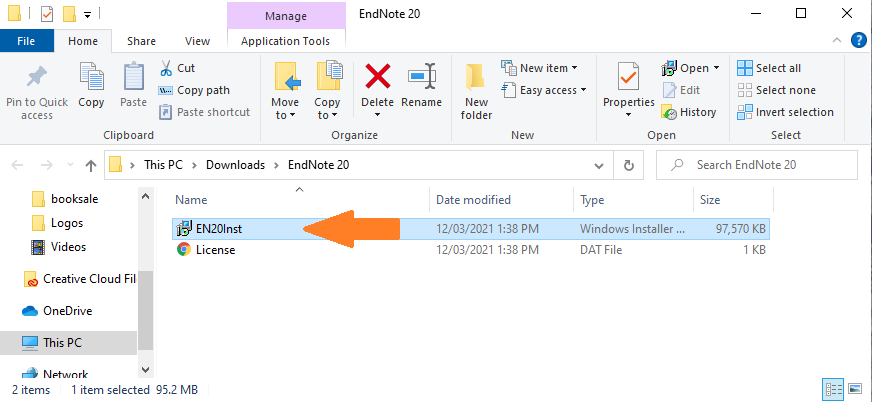Click the Properties checkmark icon
The image size is (872, 402).
(628, 76)
